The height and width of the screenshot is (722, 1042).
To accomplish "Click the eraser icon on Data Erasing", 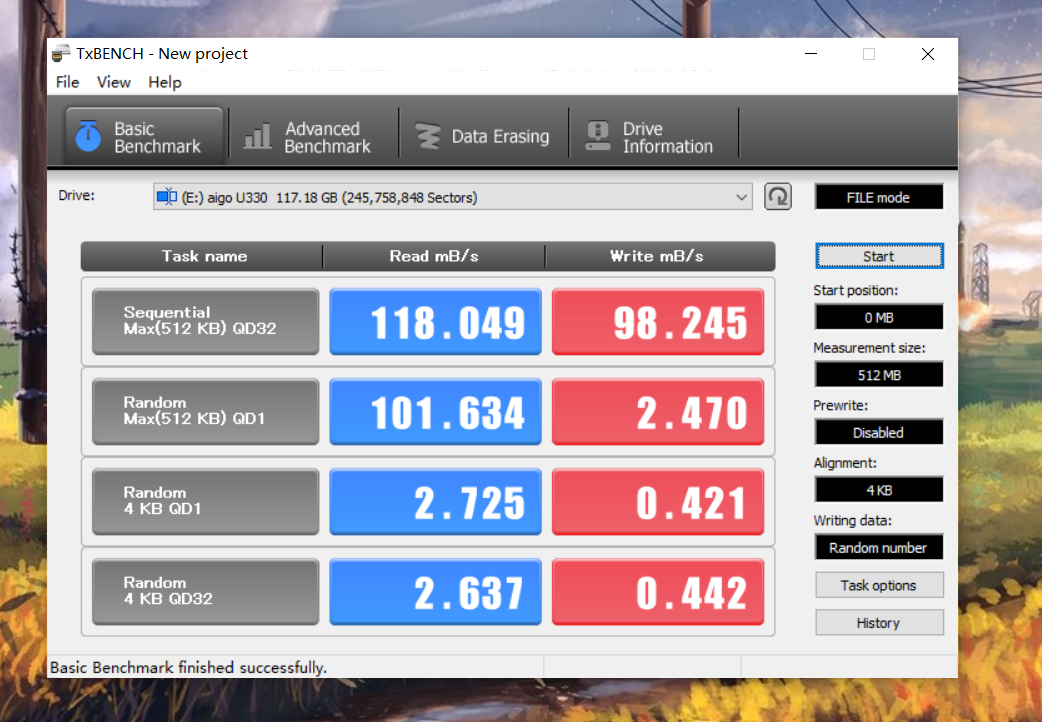I will [427, 136].
